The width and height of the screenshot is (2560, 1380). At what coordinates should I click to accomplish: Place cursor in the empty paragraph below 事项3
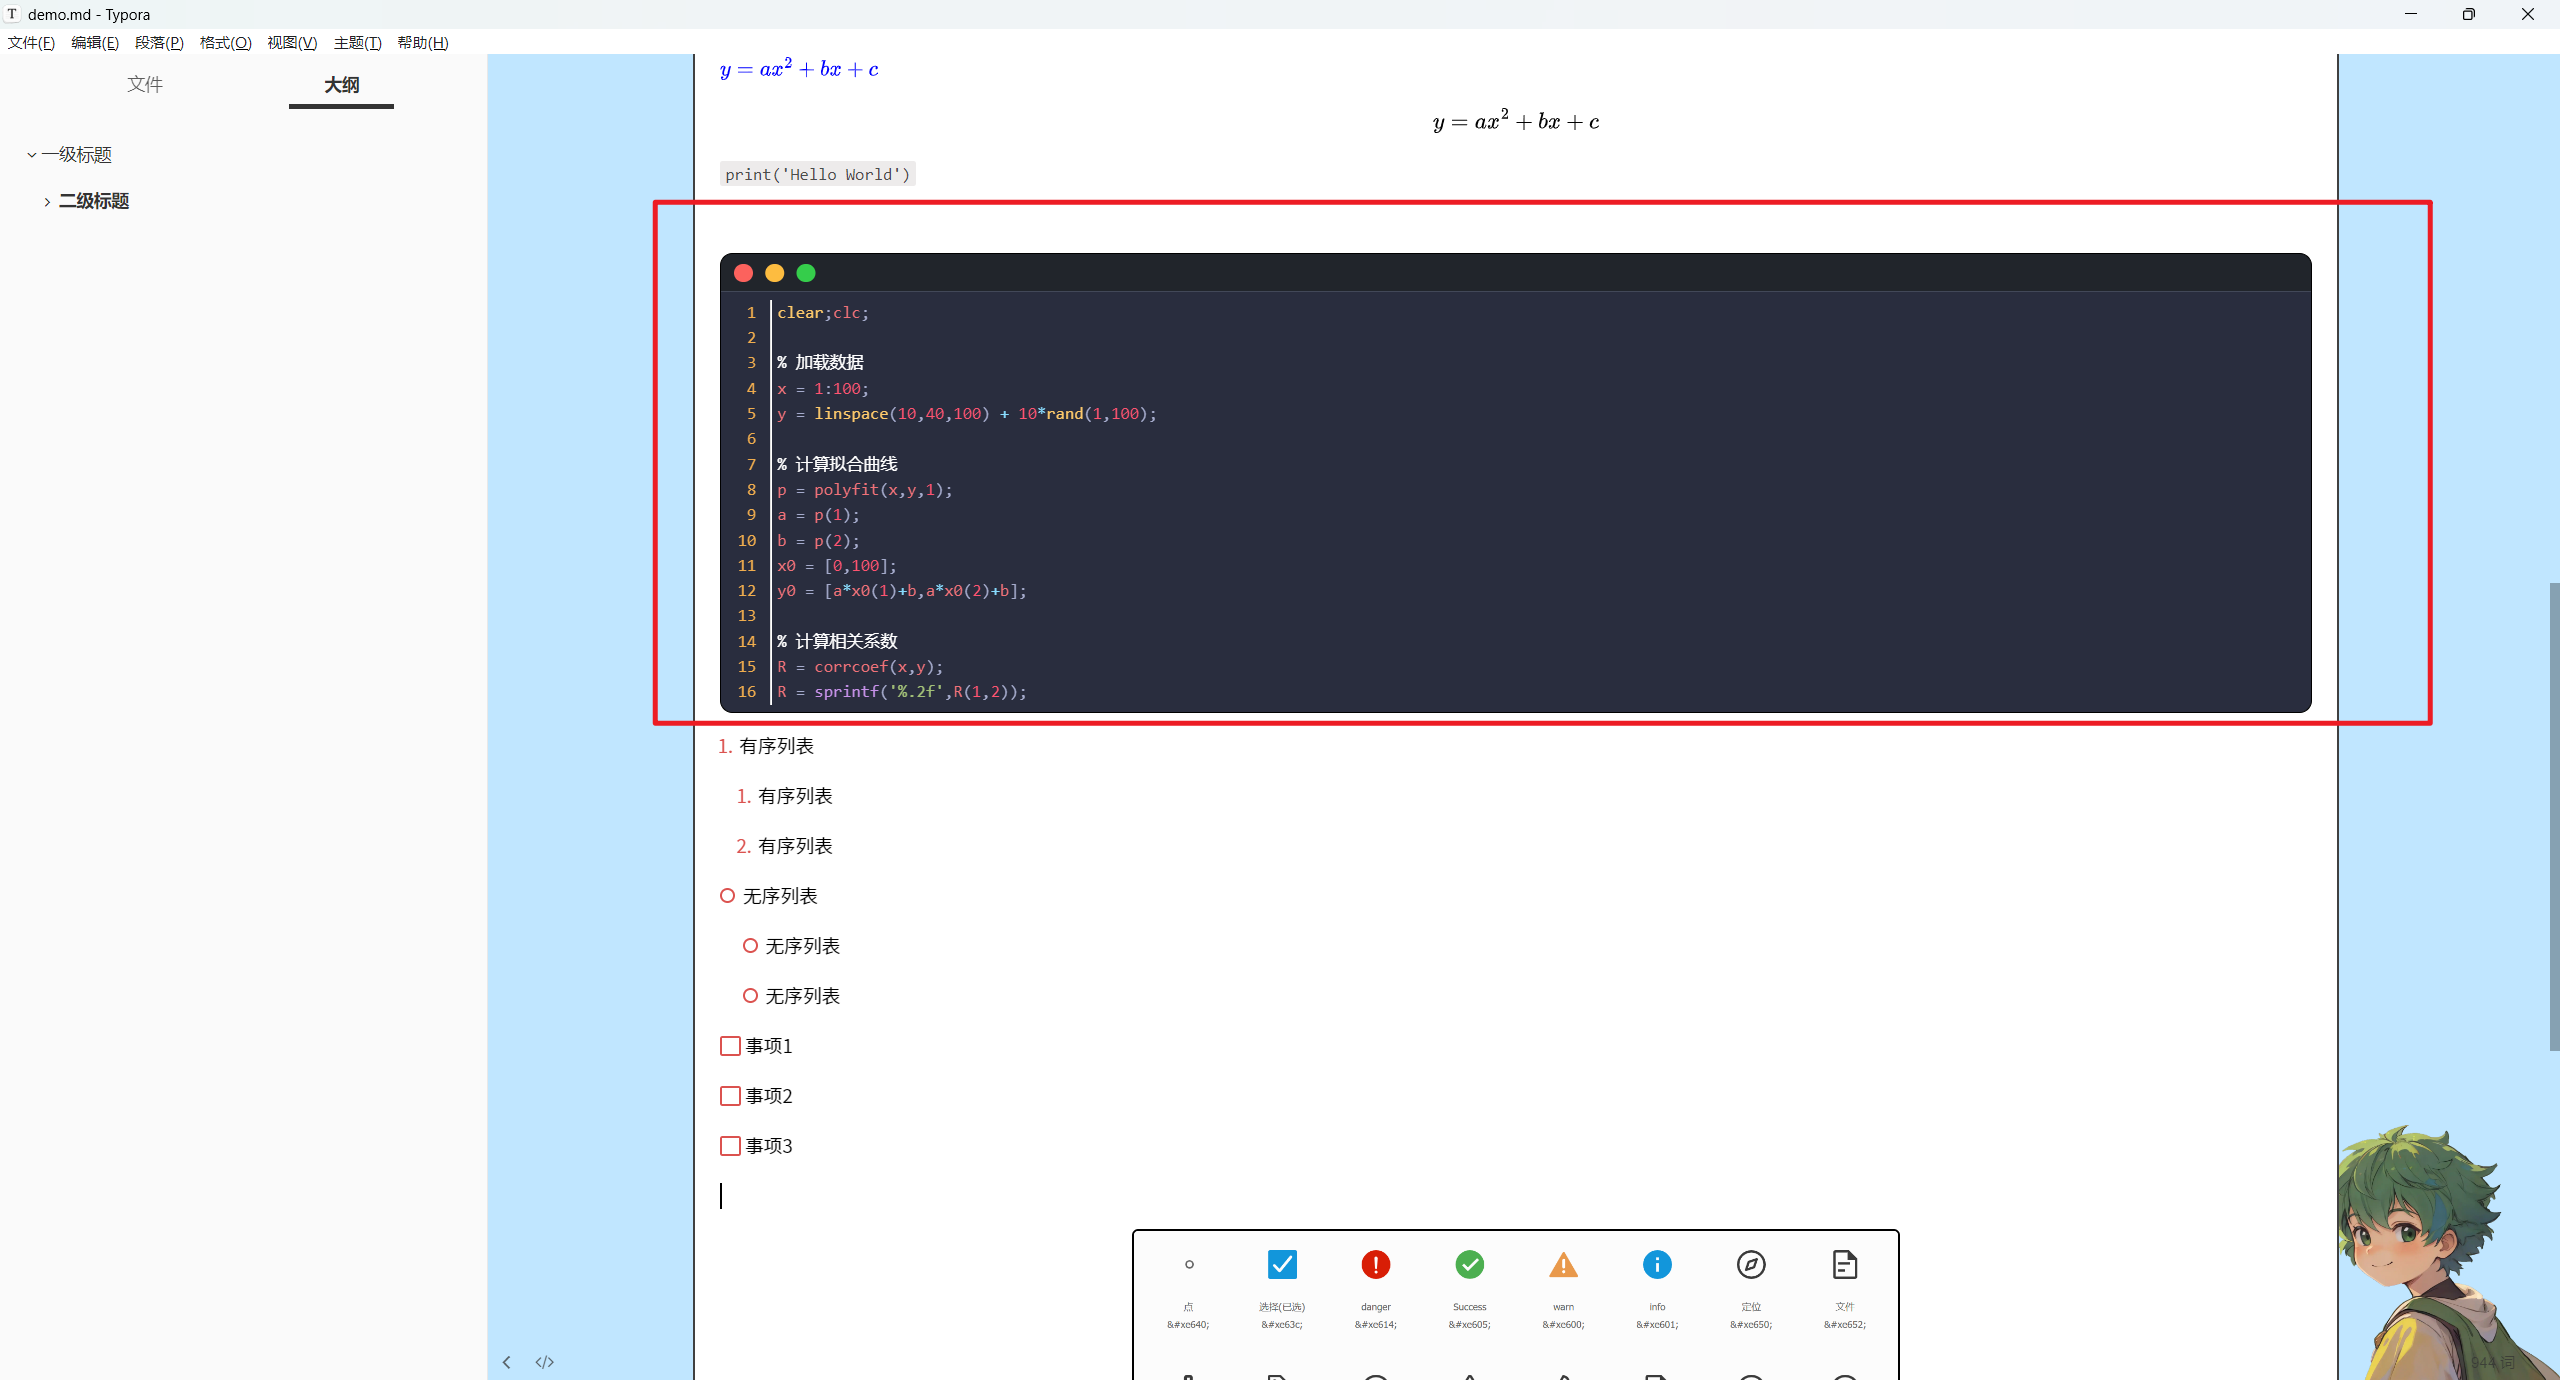click(1515, 1196)
